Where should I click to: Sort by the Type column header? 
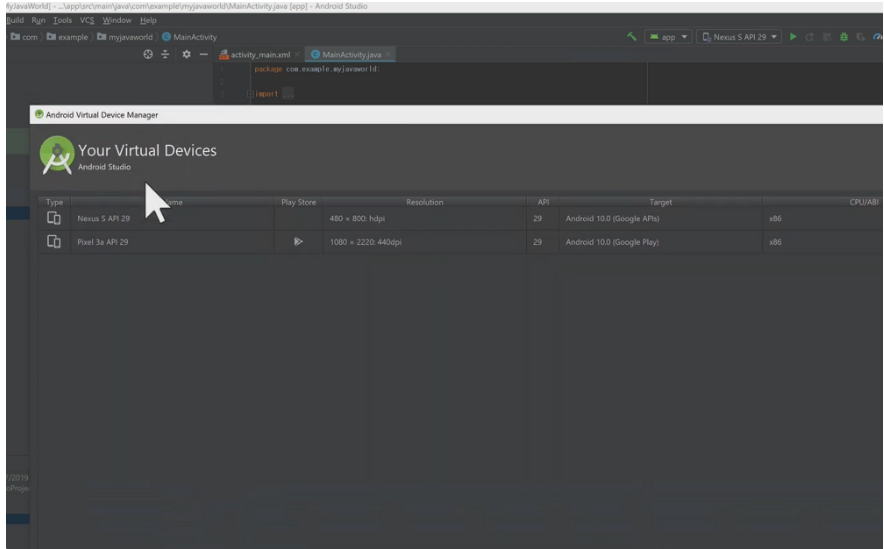coord(55,202)
